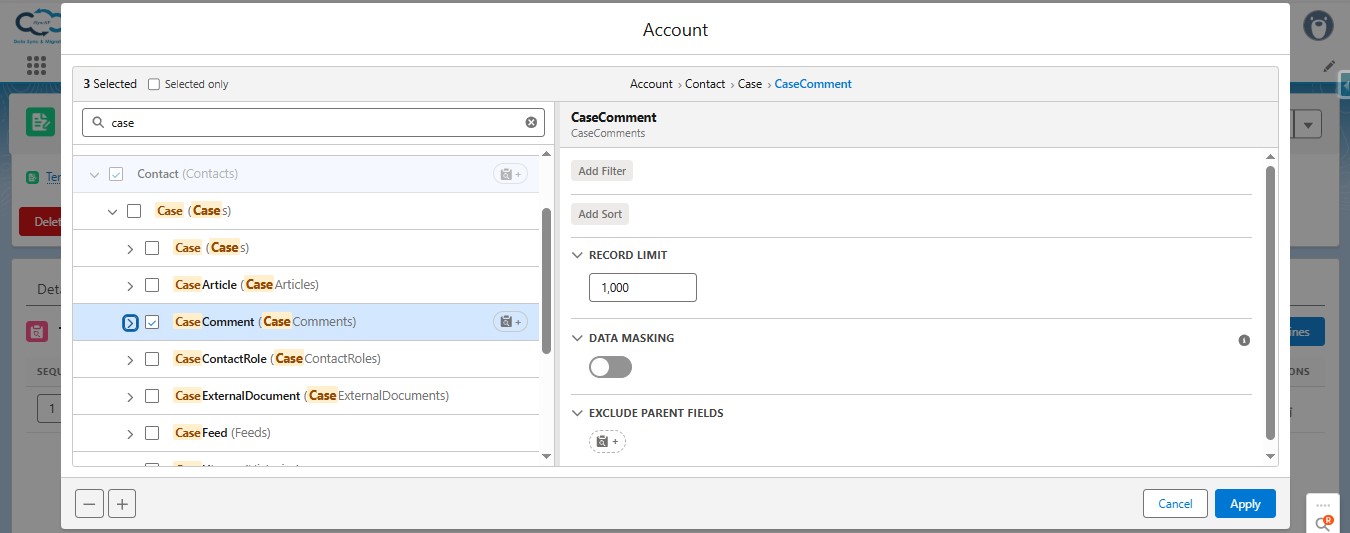
Task: Click the Add Sort button
Action: pyautogui.click(x=600, y=214)
